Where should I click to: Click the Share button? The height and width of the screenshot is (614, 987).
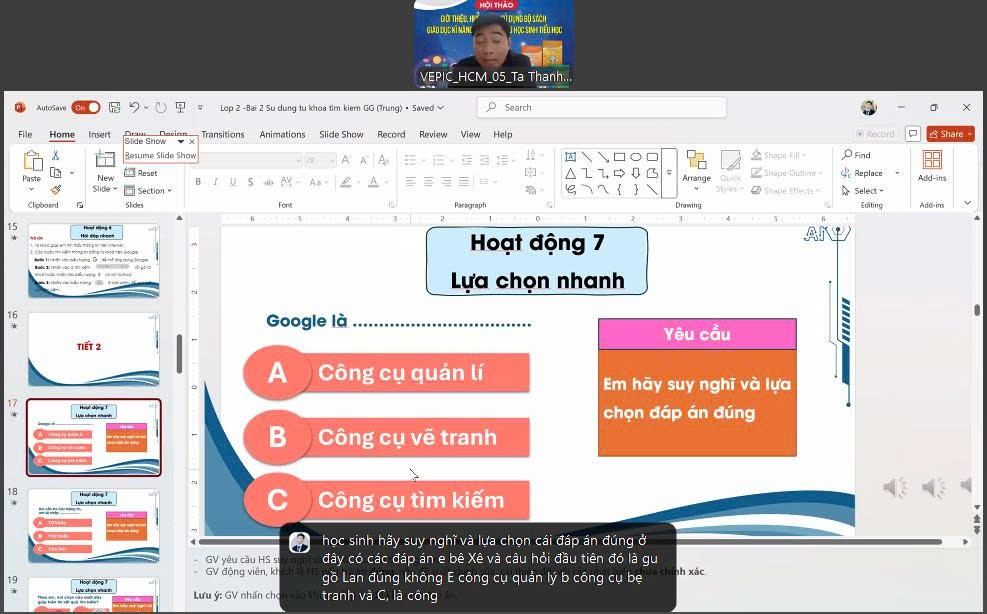coord(950,134)
